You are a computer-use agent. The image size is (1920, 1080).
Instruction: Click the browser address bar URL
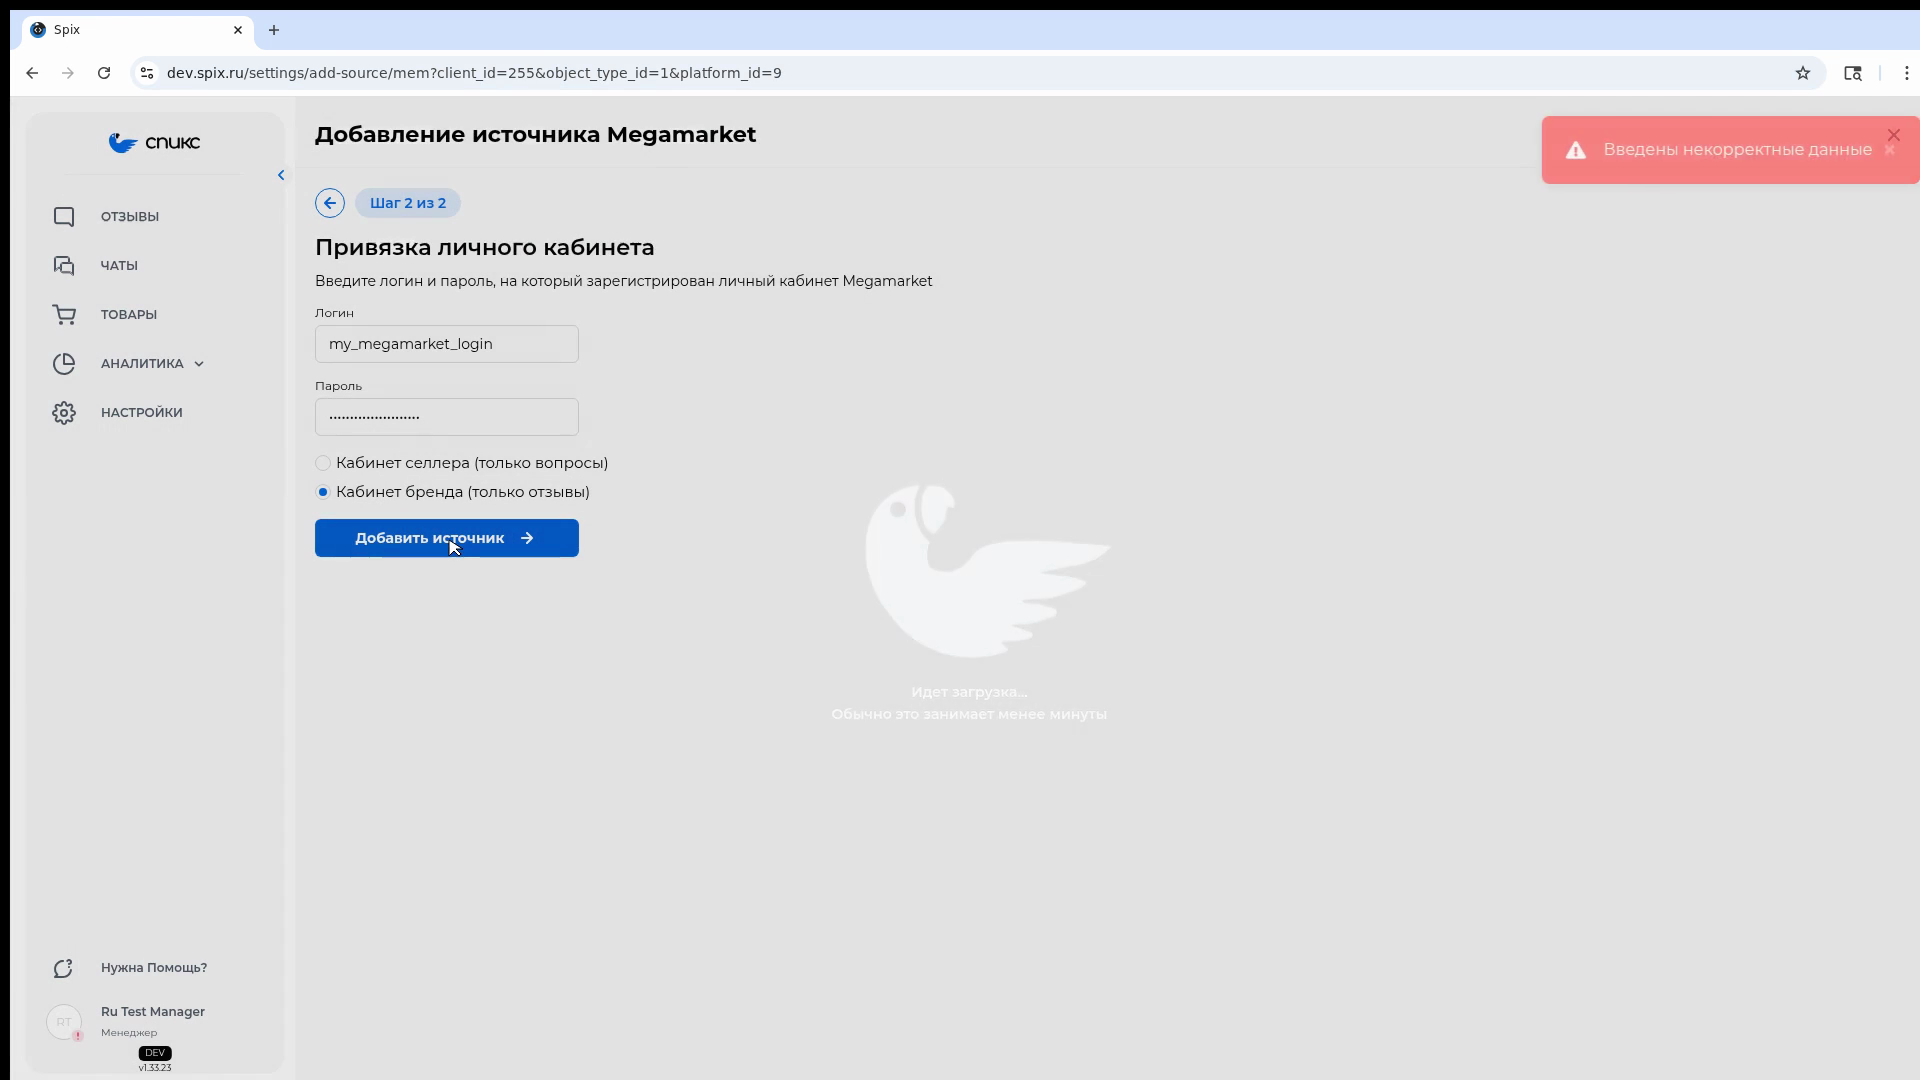pyautogui.click(x=474, y=73)
